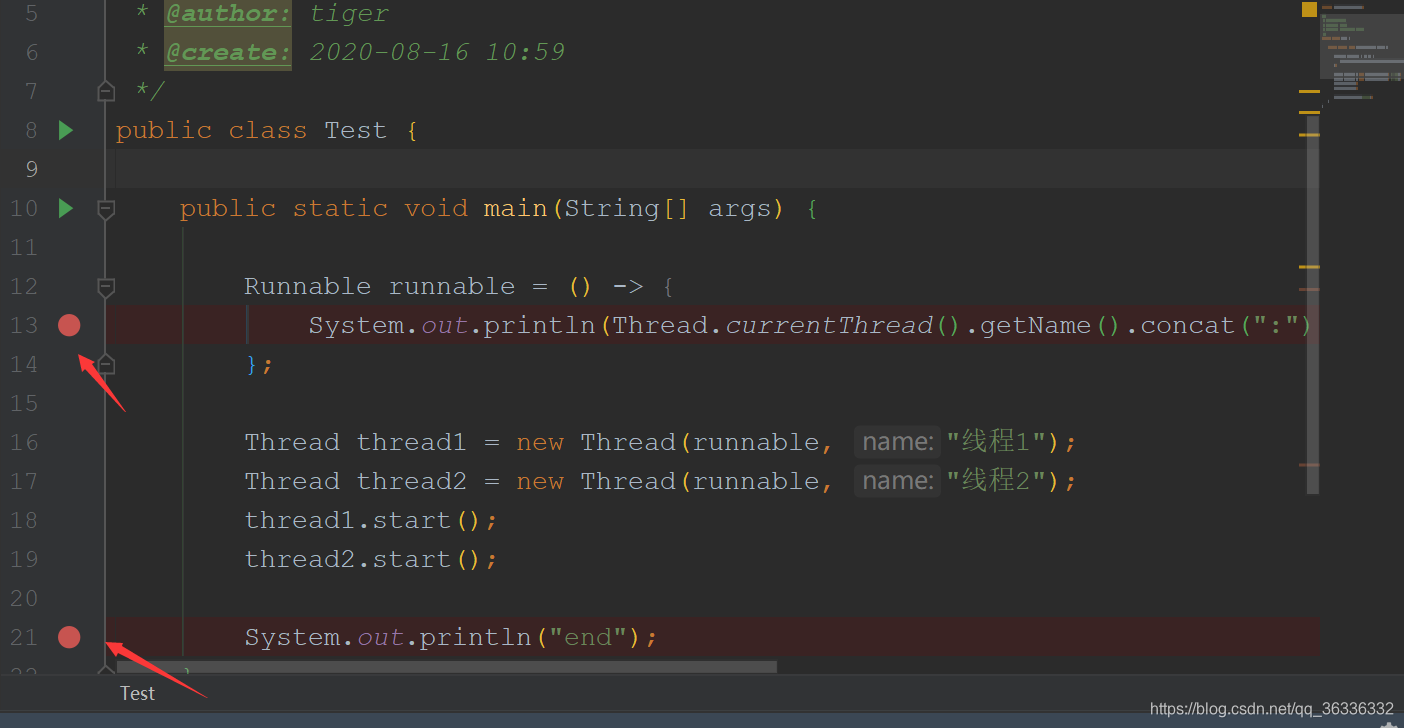Click the fold end marker on line 14

pyautogui.click(x=106, y=363)
